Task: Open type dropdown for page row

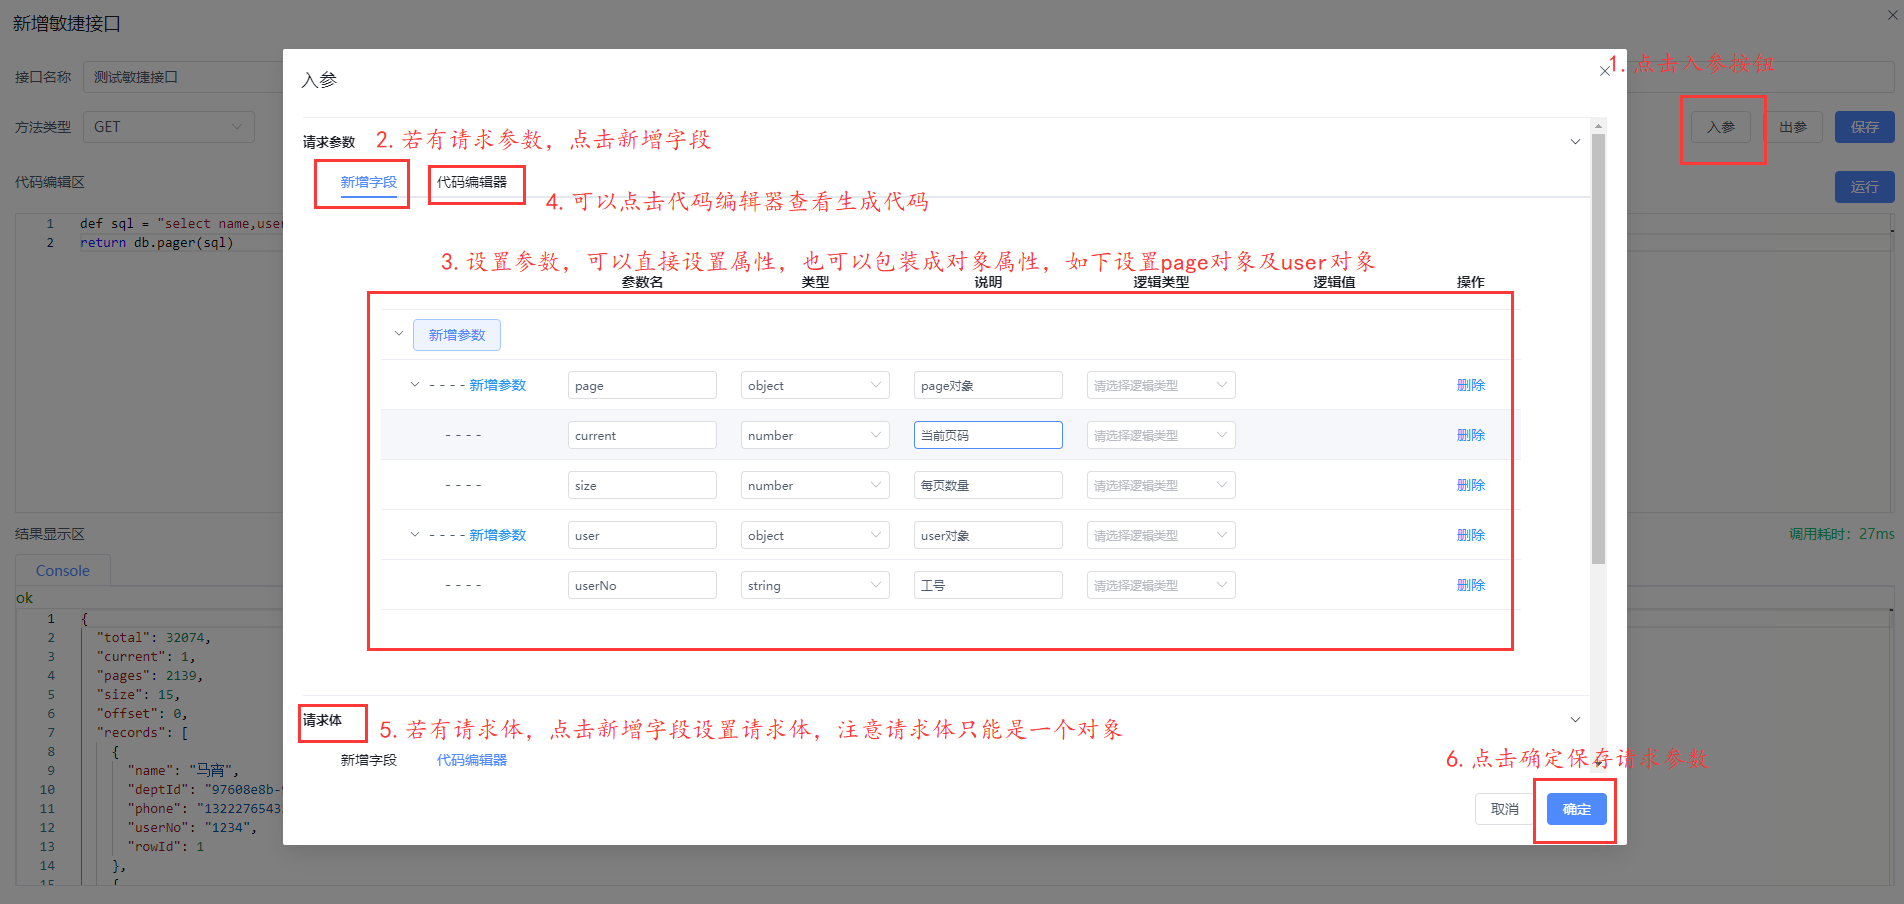Action: click(815, 385)
